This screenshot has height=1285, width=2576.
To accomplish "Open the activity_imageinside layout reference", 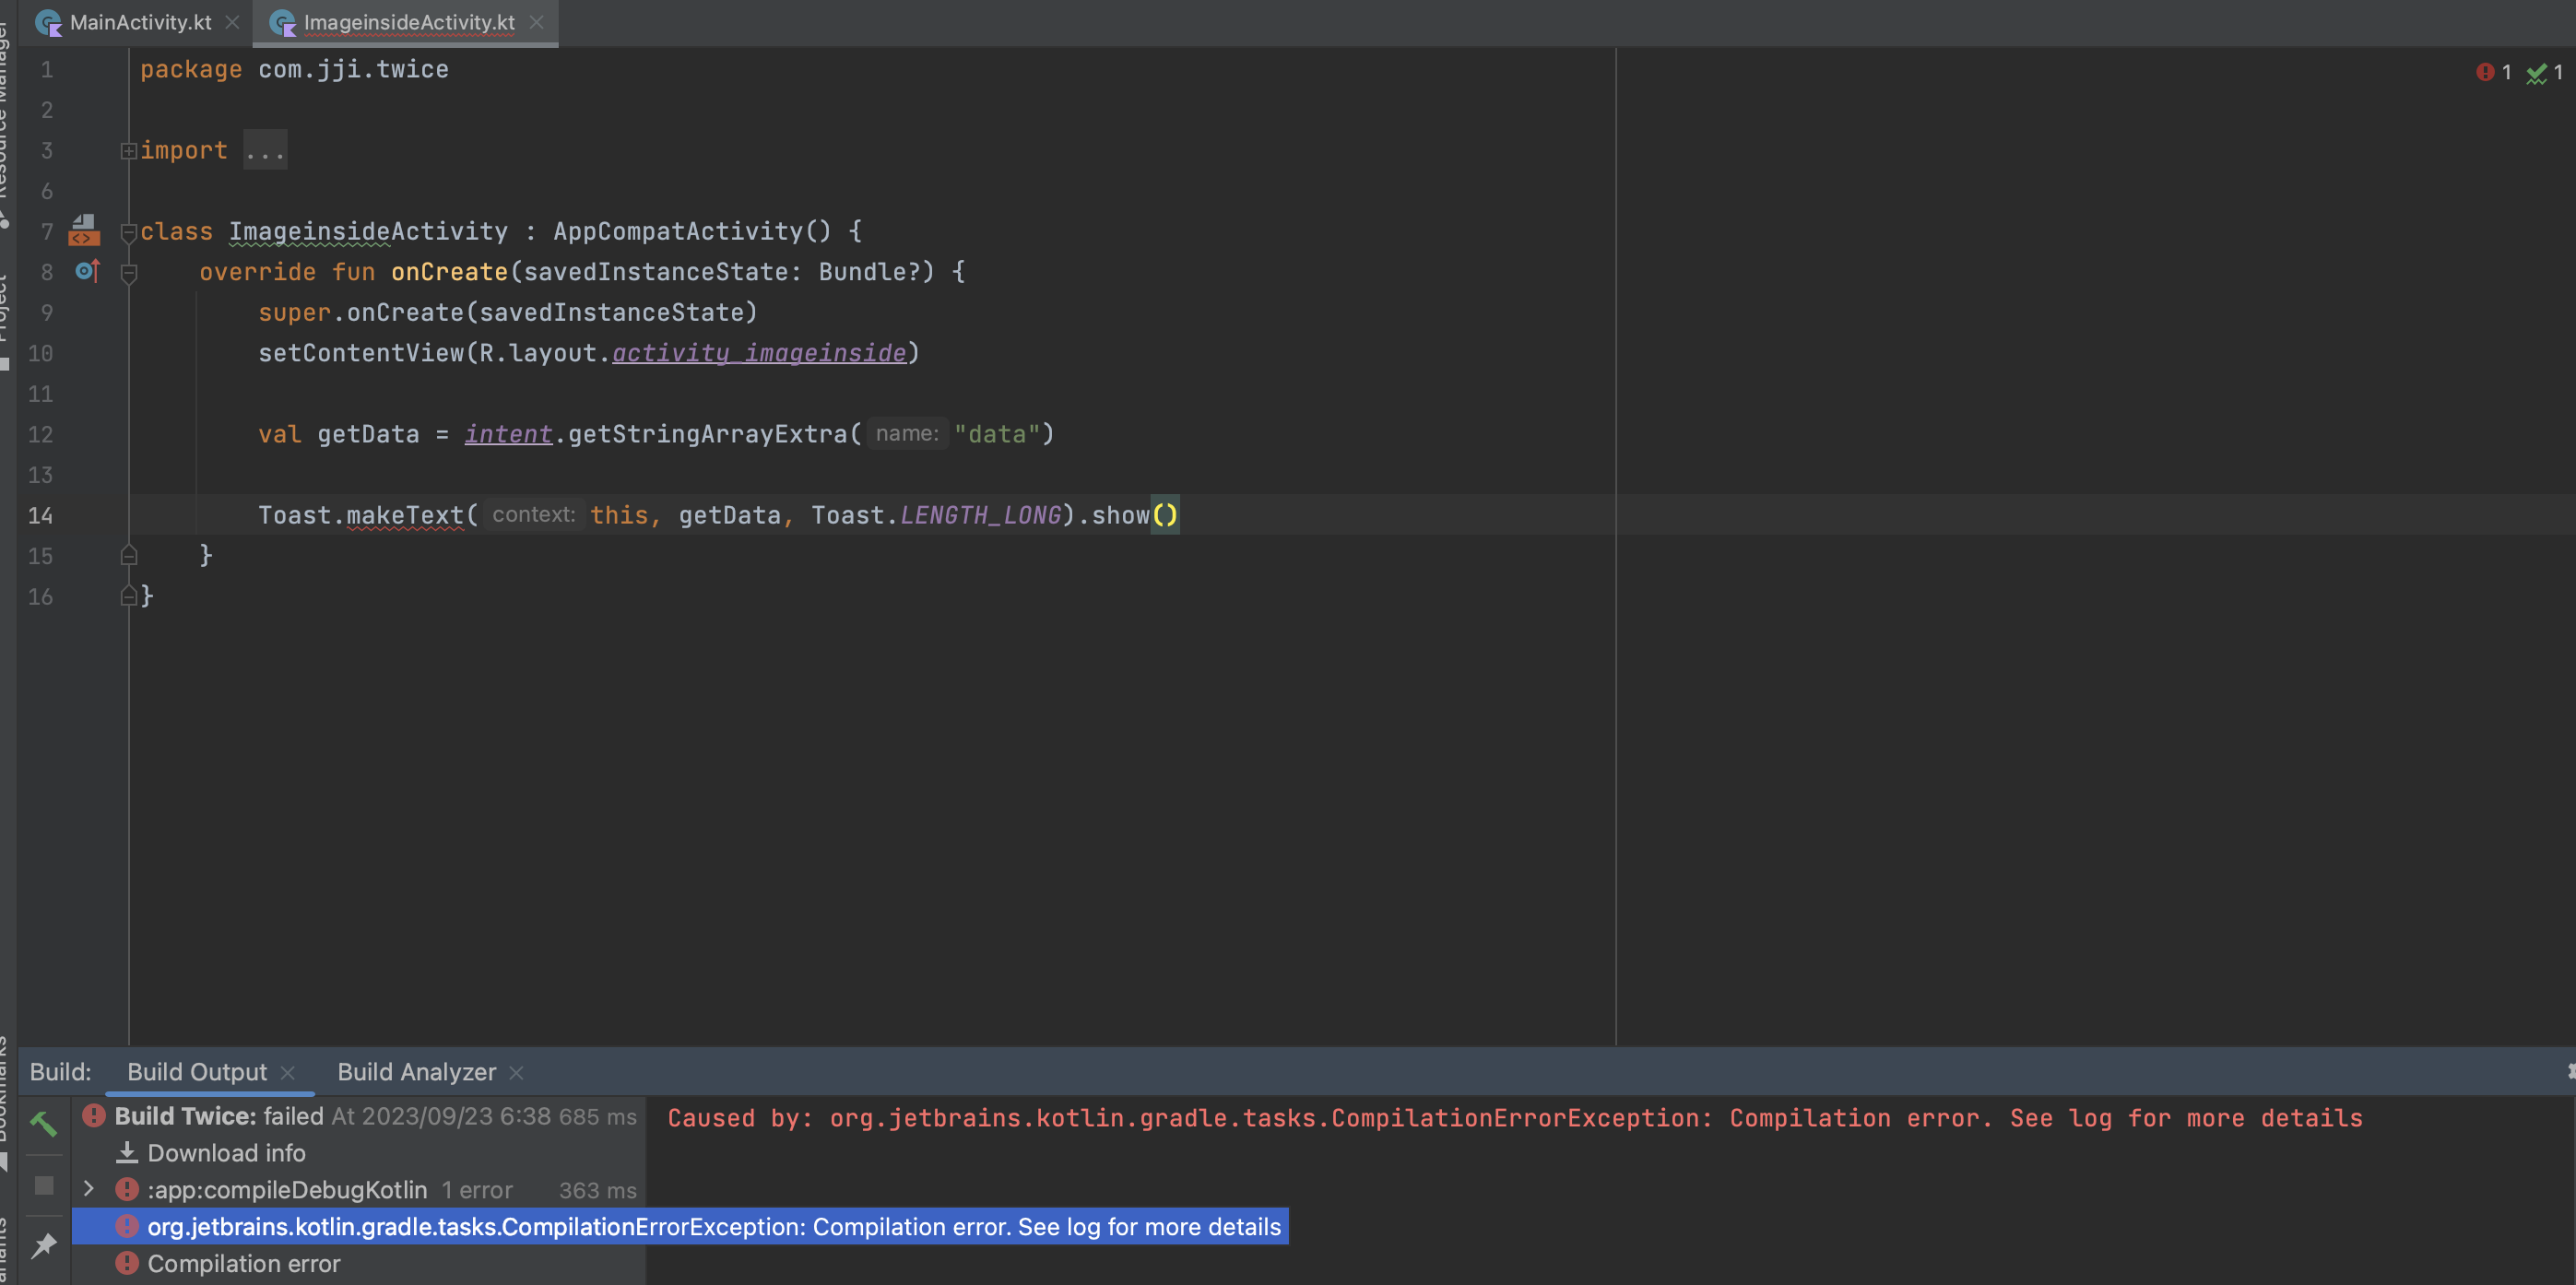I will tap(759, 353).
